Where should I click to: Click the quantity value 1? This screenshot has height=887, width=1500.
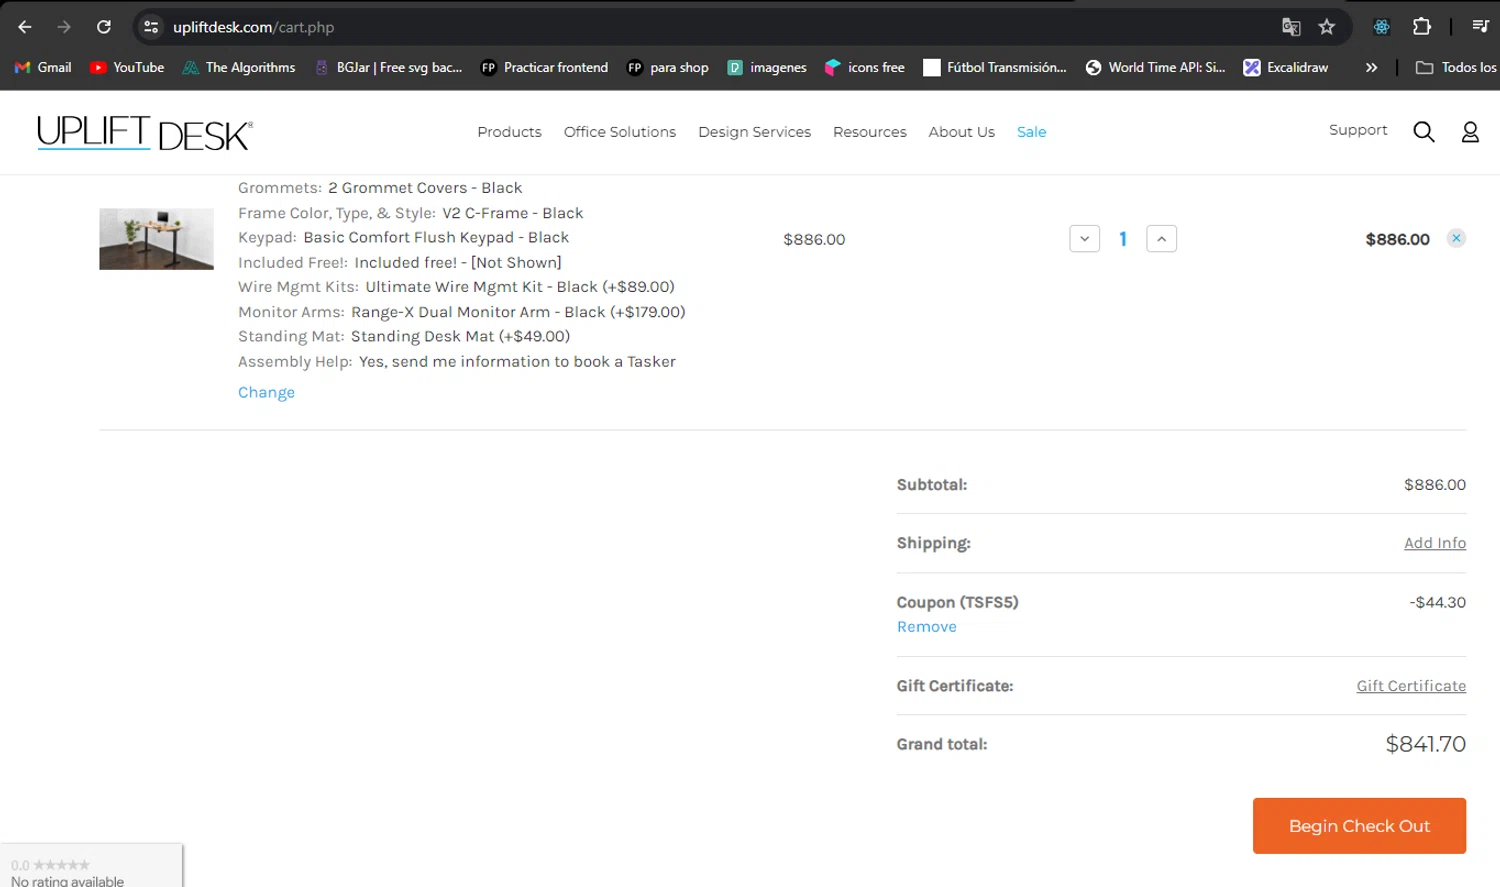pos(1123,239)
